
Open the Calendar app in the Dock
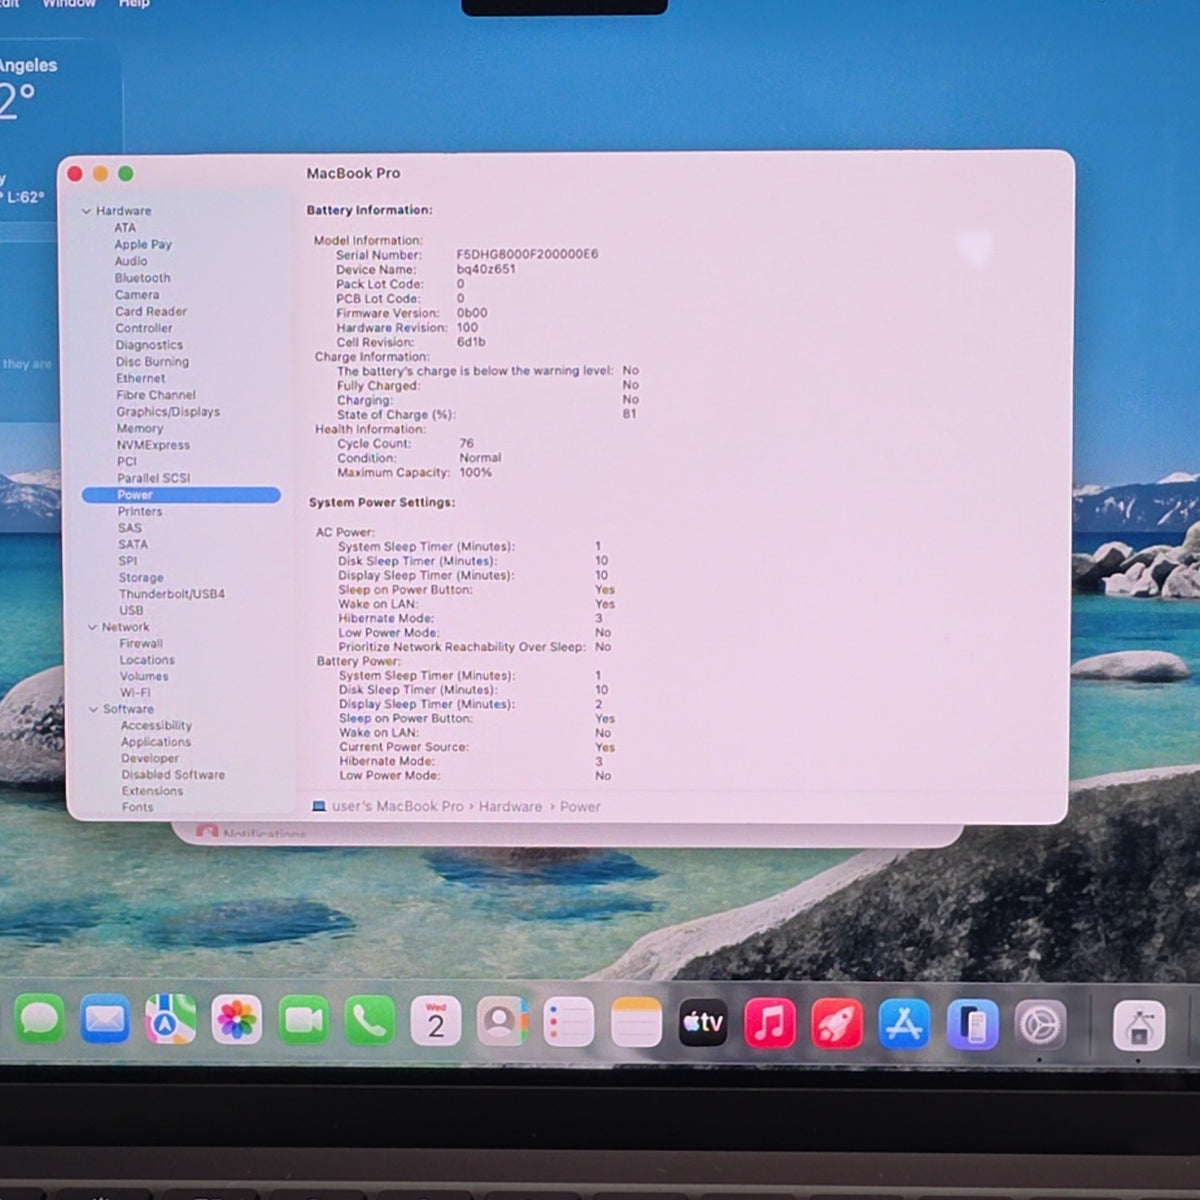click(436, 1021)
